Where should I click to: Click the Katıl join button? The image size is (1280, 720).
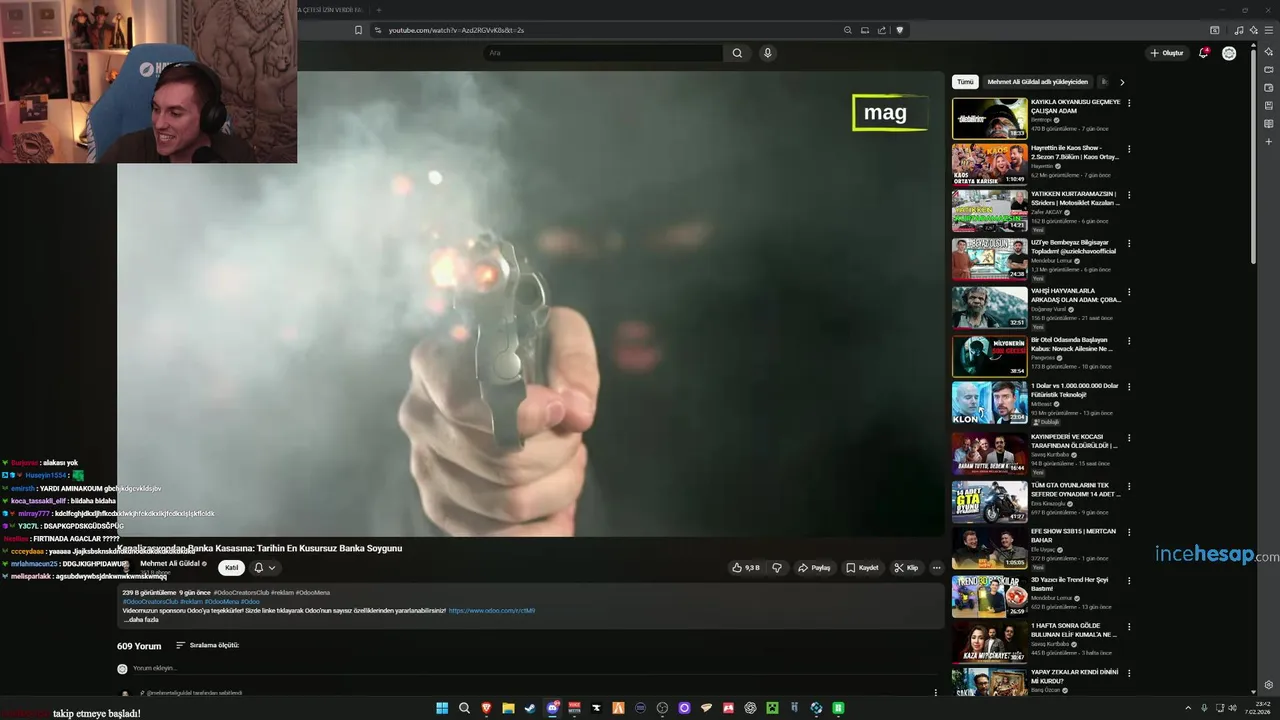(232, 567)
